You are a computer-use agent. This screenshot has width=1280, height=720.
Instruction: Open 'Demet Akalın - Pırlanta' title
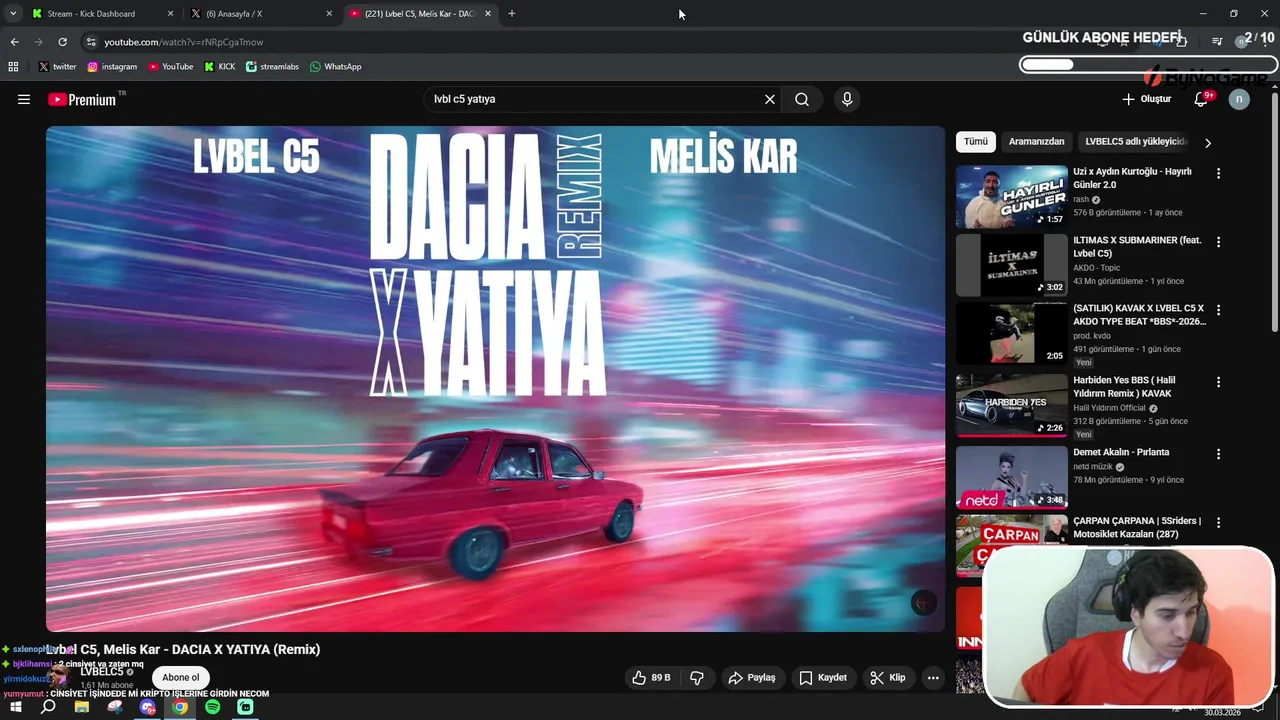click(1121, 452)
